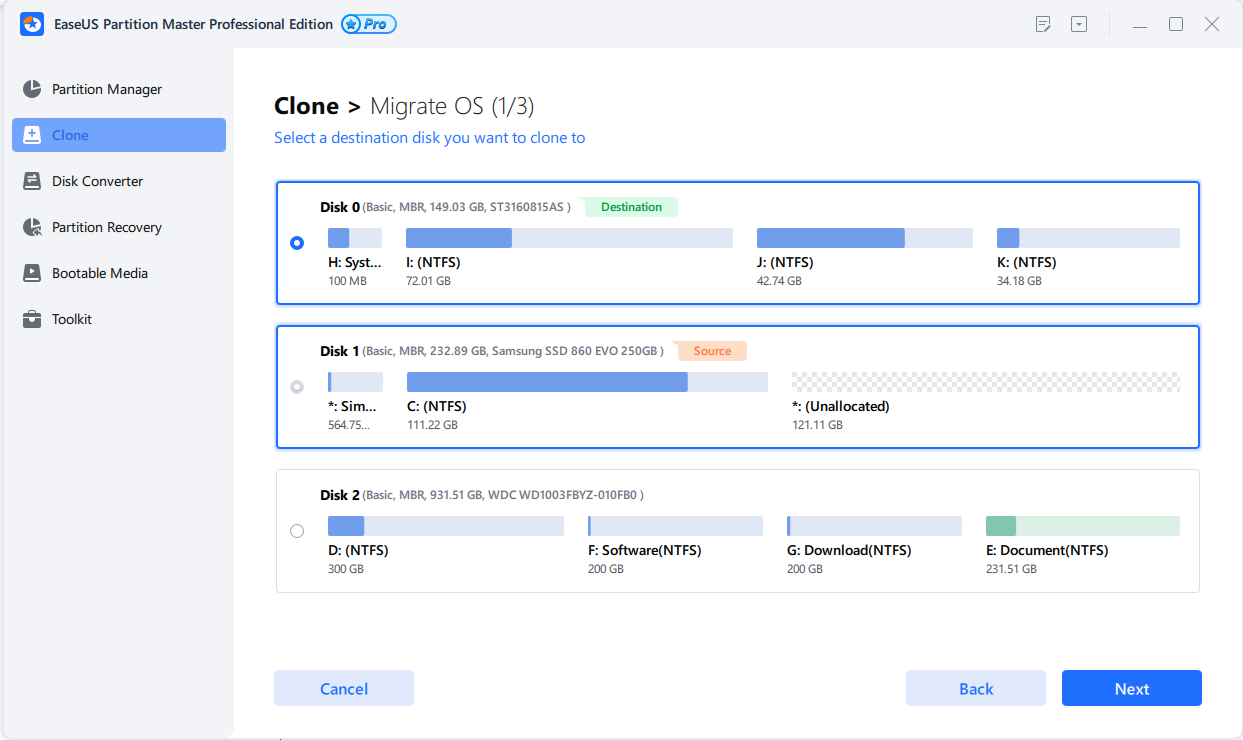Select the E: Document(NTFS) partition bar

1082,526
